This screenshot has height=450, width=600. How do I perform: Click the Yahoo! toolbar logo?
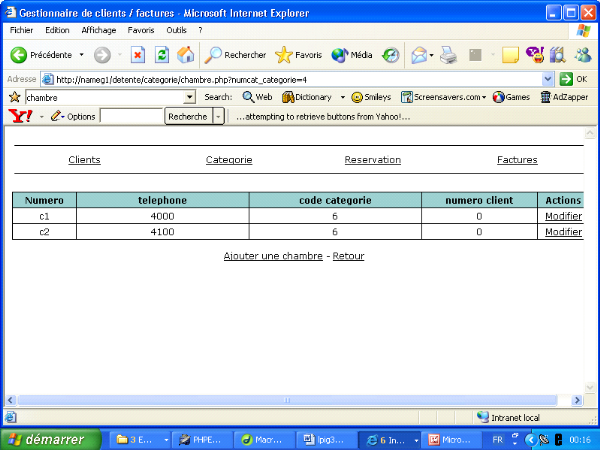click(x=20, y=116)
